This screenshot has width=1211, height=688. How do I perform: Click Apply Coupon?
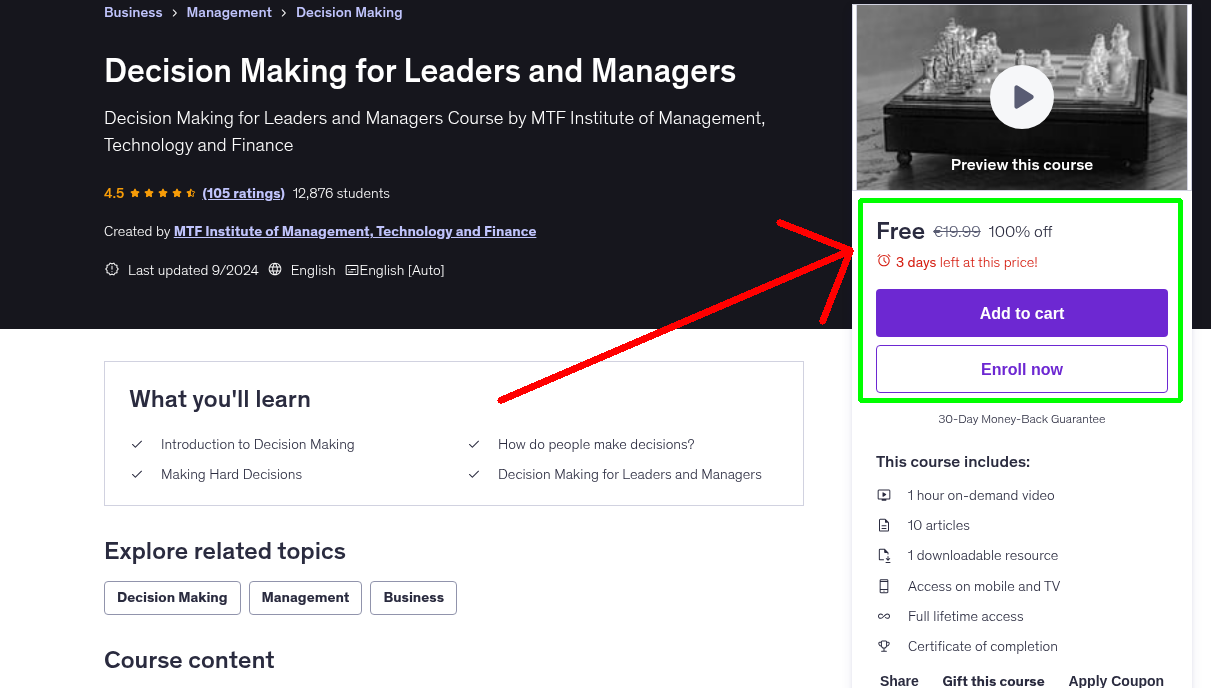coord(1116,681)
